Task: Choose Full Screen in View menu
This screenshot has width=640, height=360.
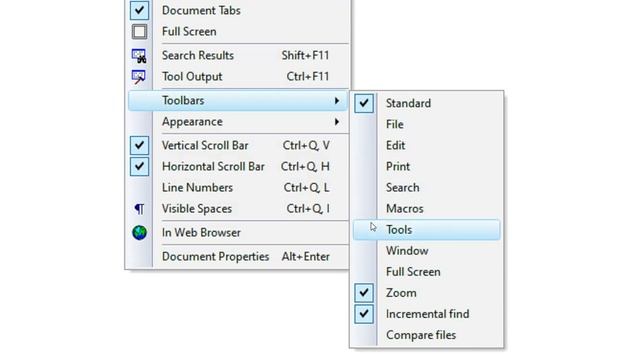Action: point(238,31)
